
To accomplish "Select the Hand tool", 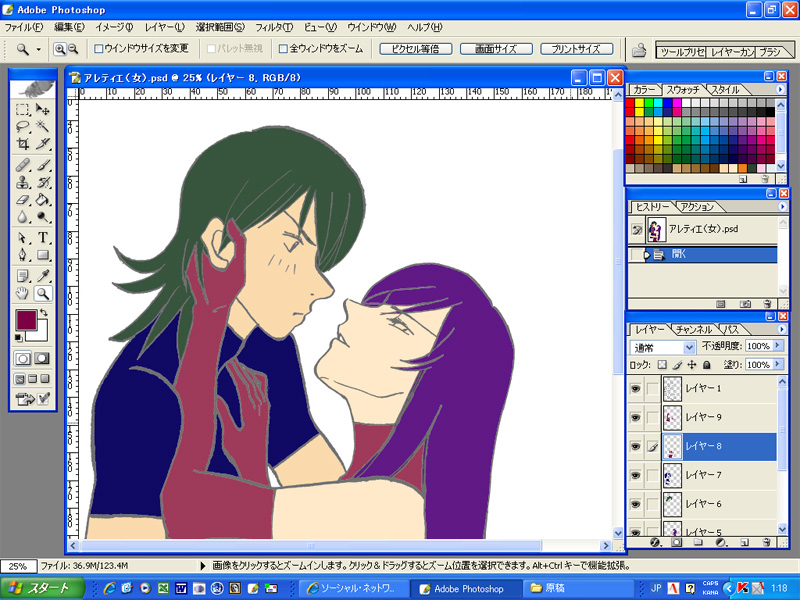I will (22, 293).
